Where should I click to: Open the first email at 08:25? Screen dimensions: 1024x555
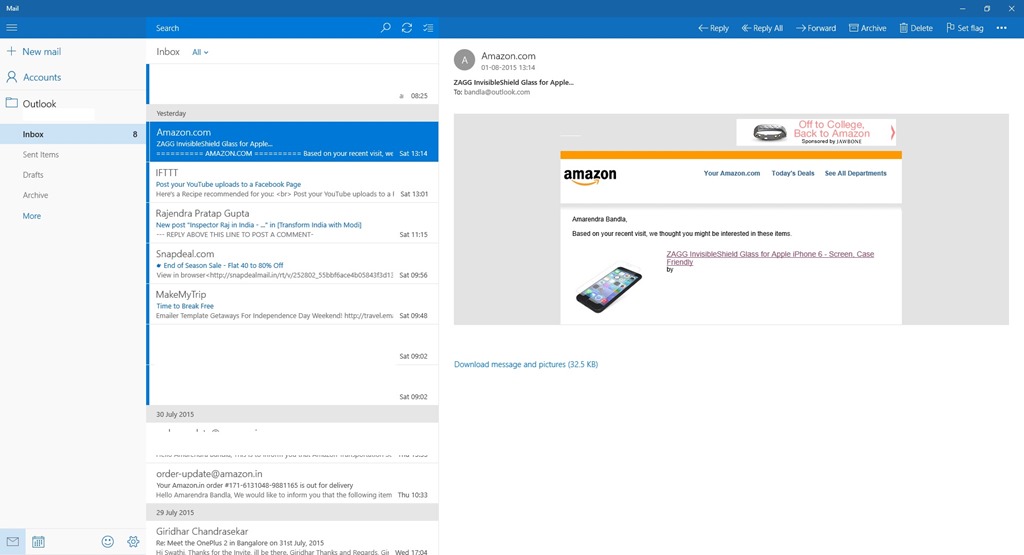293,84
